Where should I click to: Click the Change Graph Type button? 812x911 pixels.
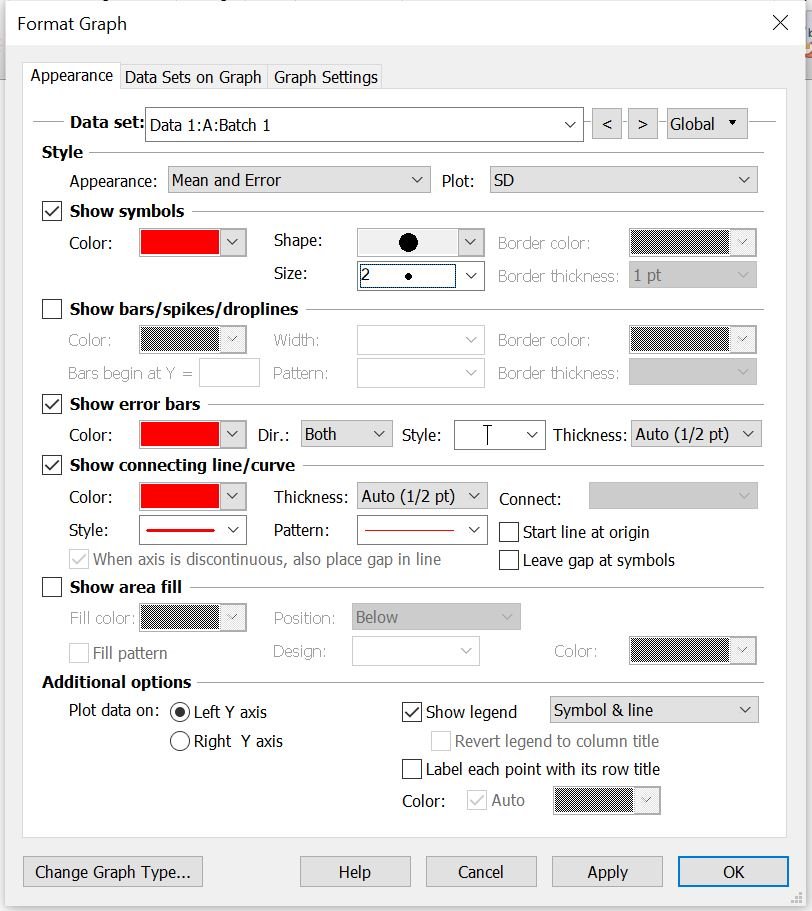point(112,871)
